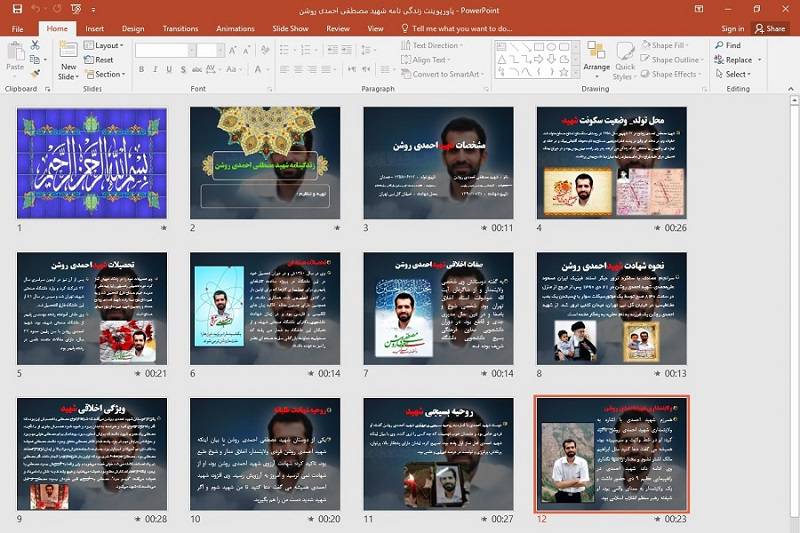
Task: Reset the slide with Reset button
Action: 98,60
